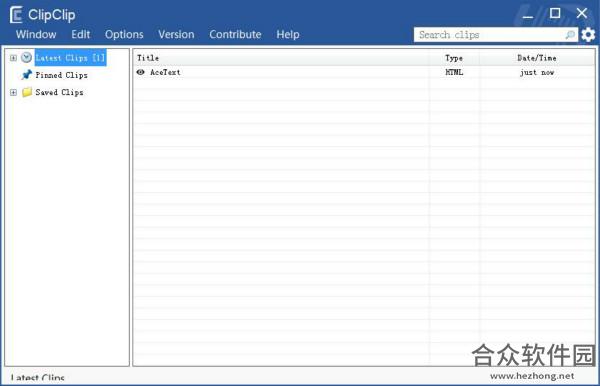Open the Window menu

tap(36, 34)
